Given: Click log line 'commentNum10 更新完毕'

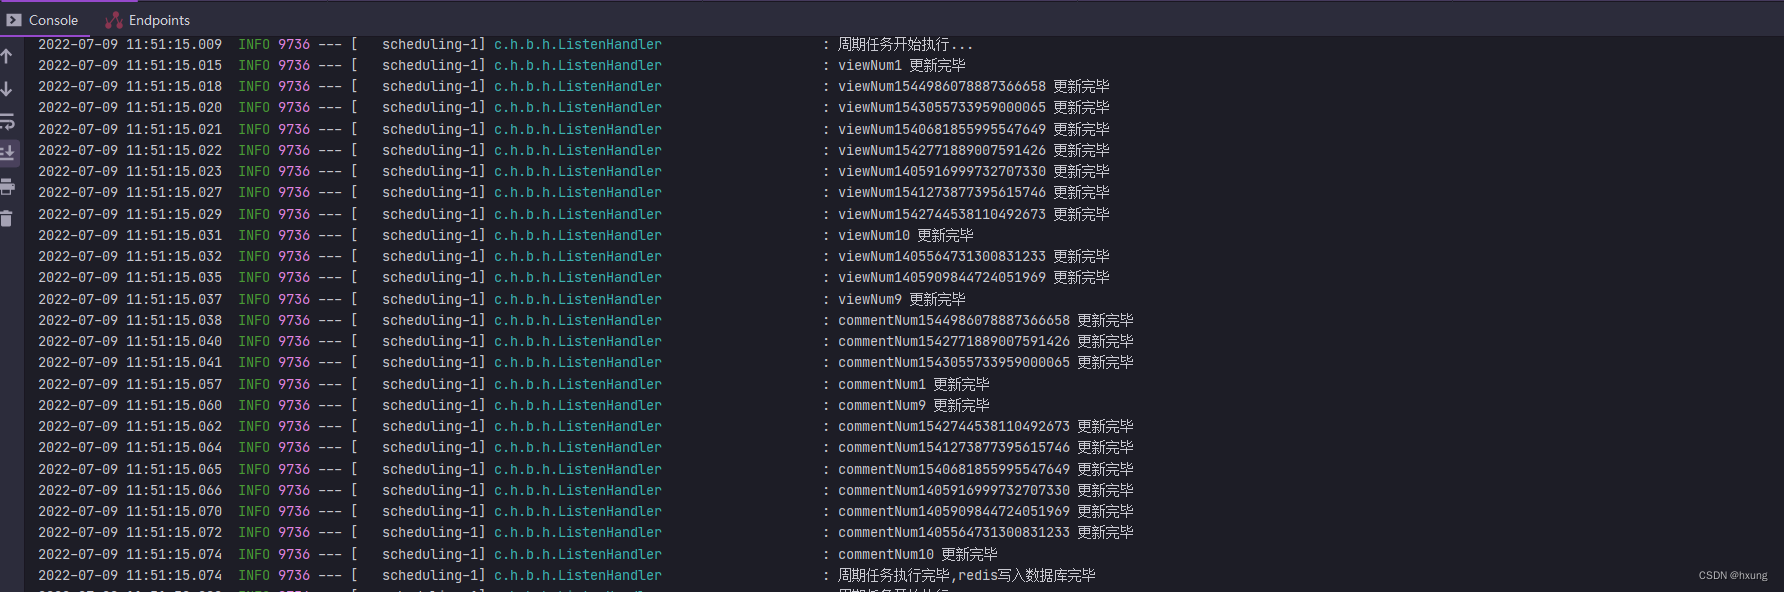Looking at the screenshot, I should [918, 554].
